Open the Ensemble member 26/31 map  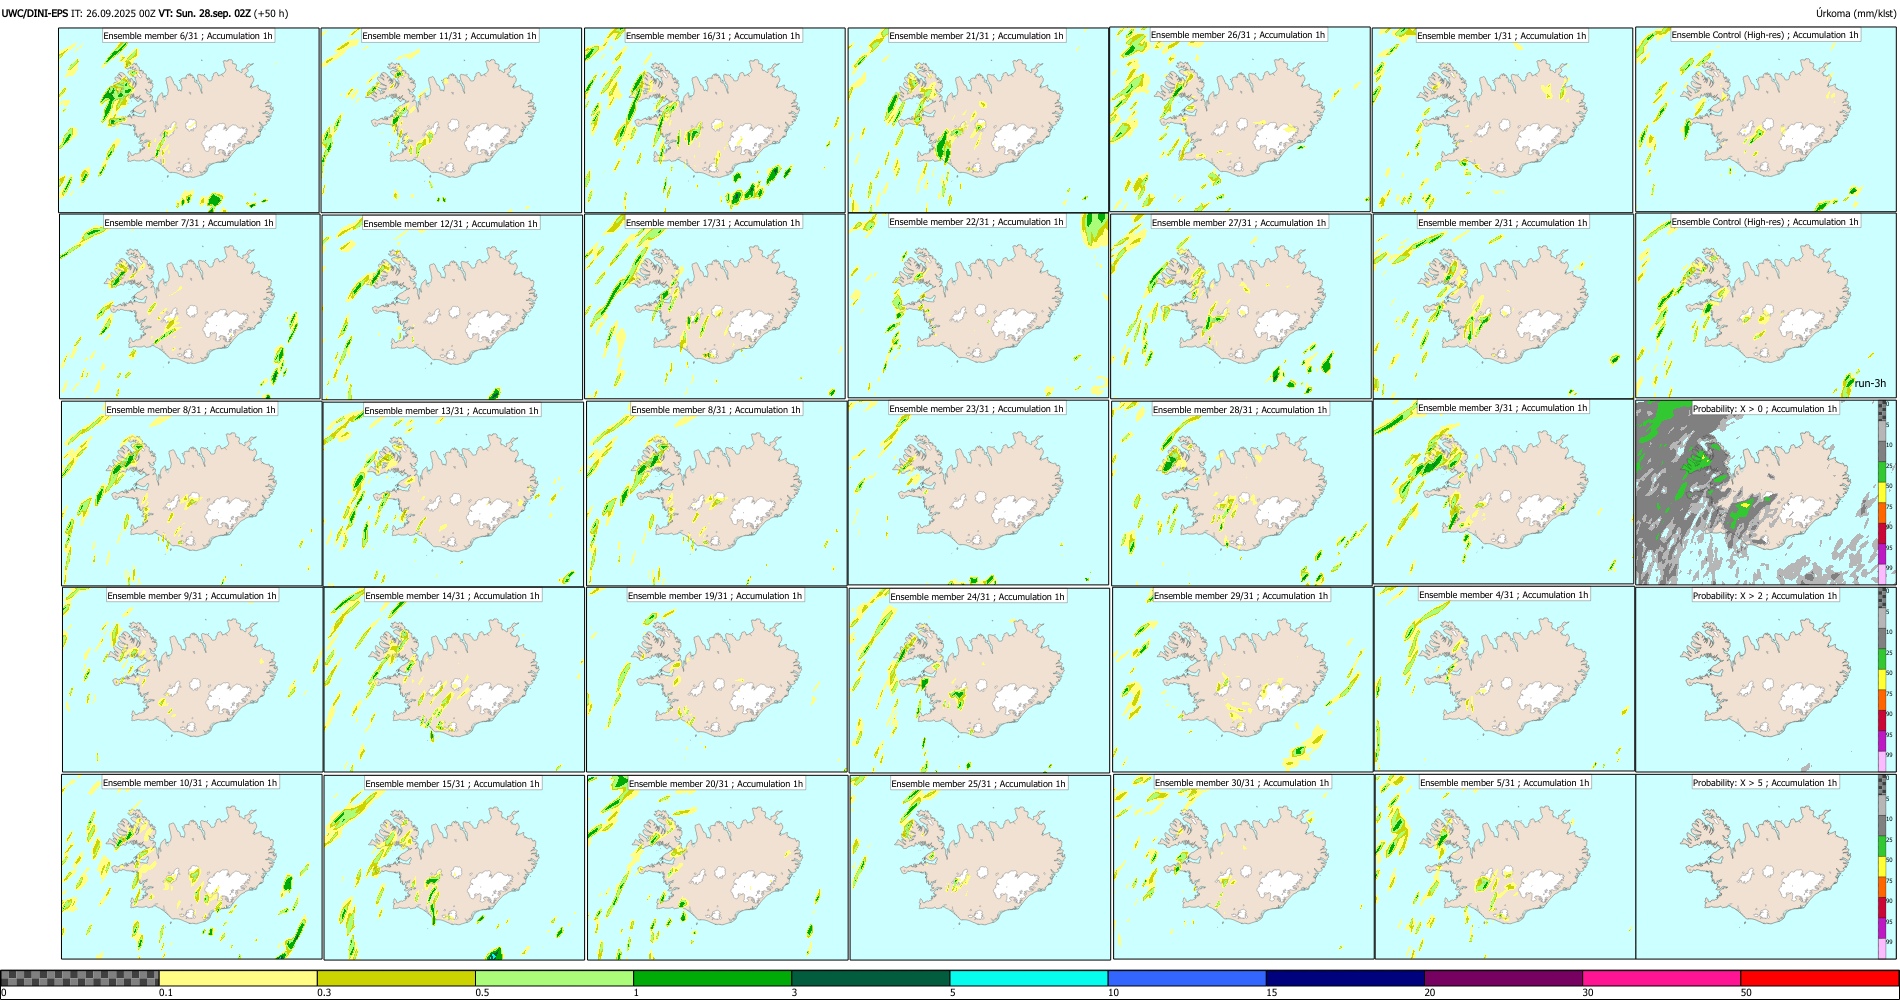point(1240,119)
